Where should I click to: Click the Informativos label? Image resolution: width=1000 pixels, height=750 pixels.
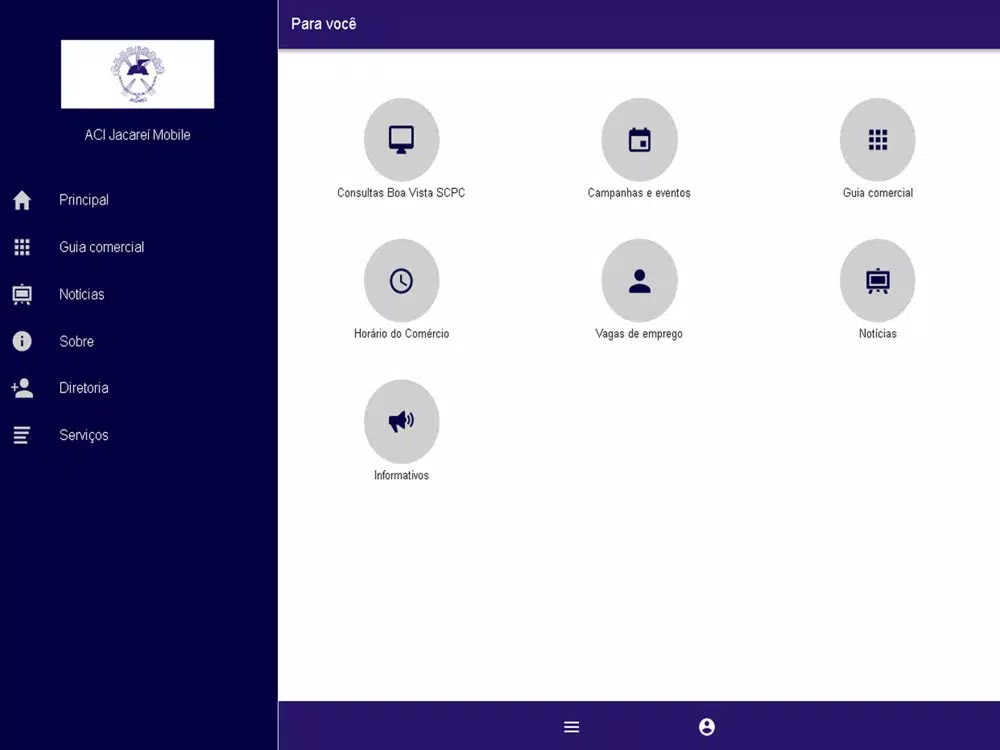pyautogui.click(x=401, y=475)
